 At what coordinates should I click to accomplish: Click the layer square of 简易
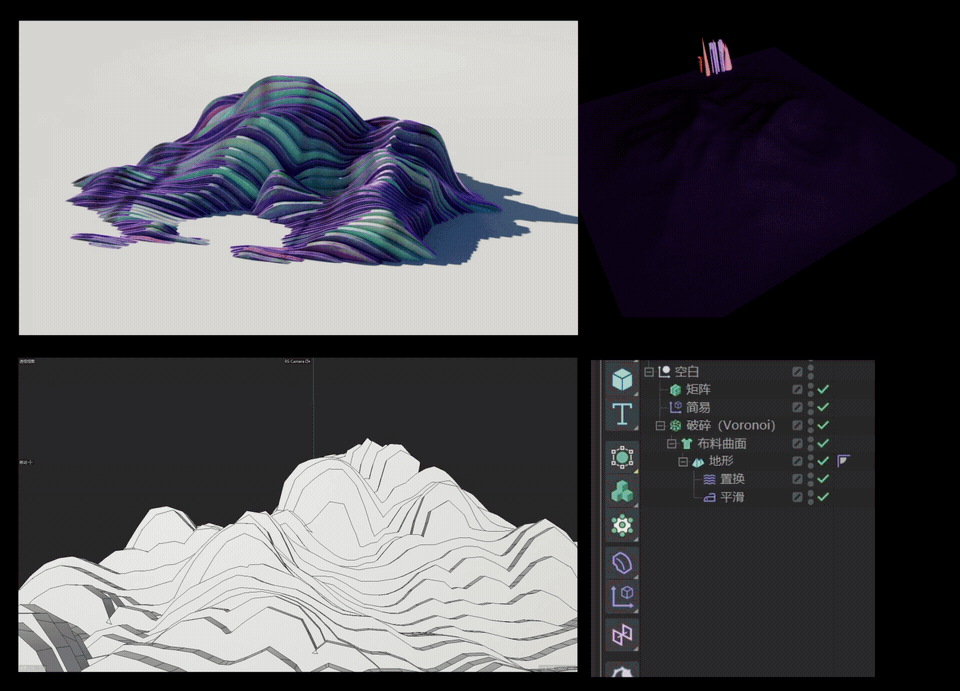(x=797, y=407)
